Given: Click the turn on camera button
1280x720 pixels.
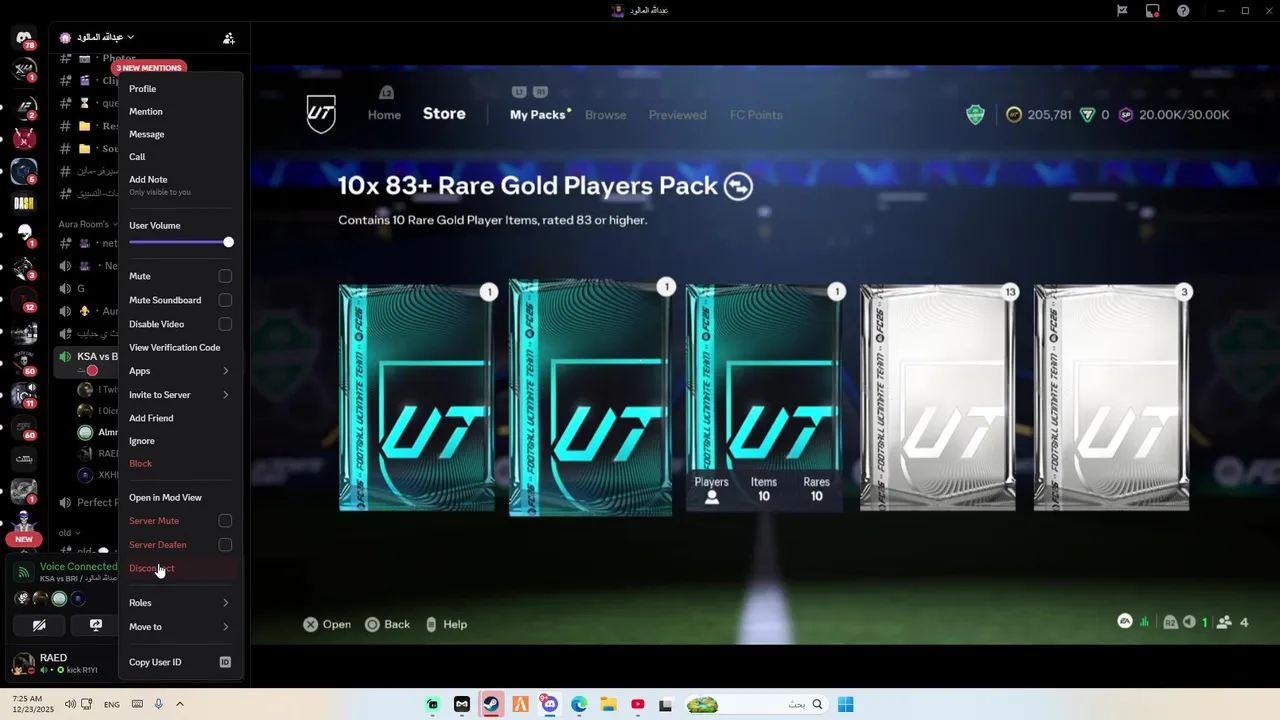Looking at the screenshot, I should pyautogui.click(x=39, y=625).
